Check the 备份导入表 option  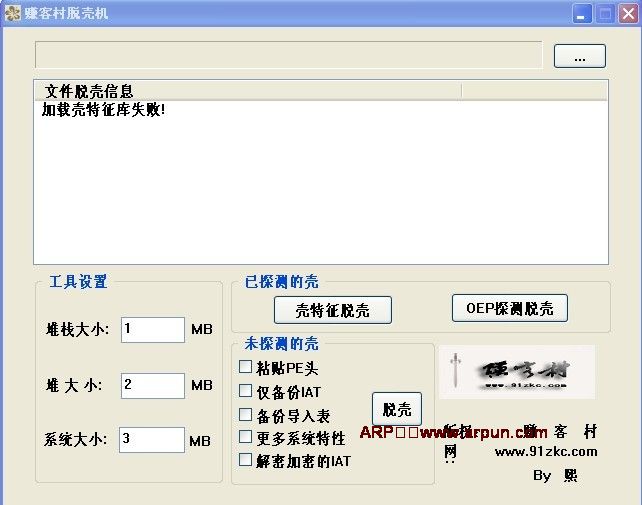pos(245,414)
